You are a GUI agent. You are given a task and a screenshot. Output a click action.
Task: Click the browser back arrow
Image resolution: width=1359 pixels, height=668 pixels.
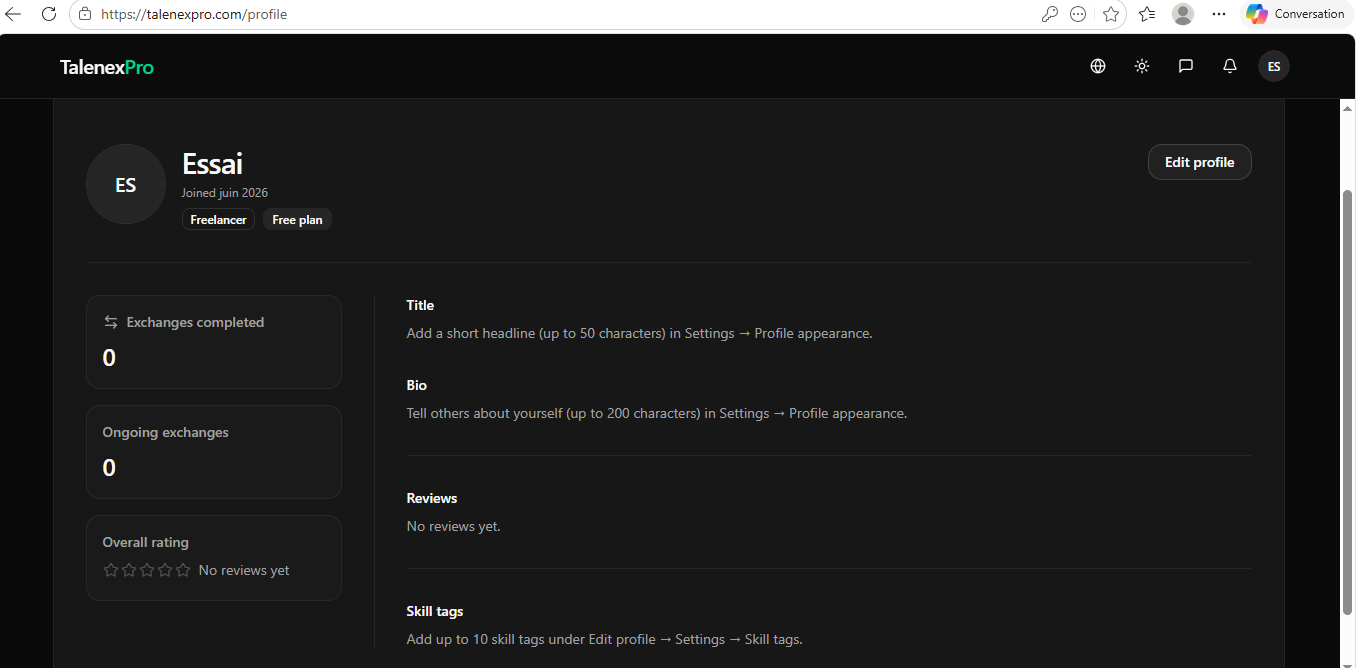(x=14, y=14)
